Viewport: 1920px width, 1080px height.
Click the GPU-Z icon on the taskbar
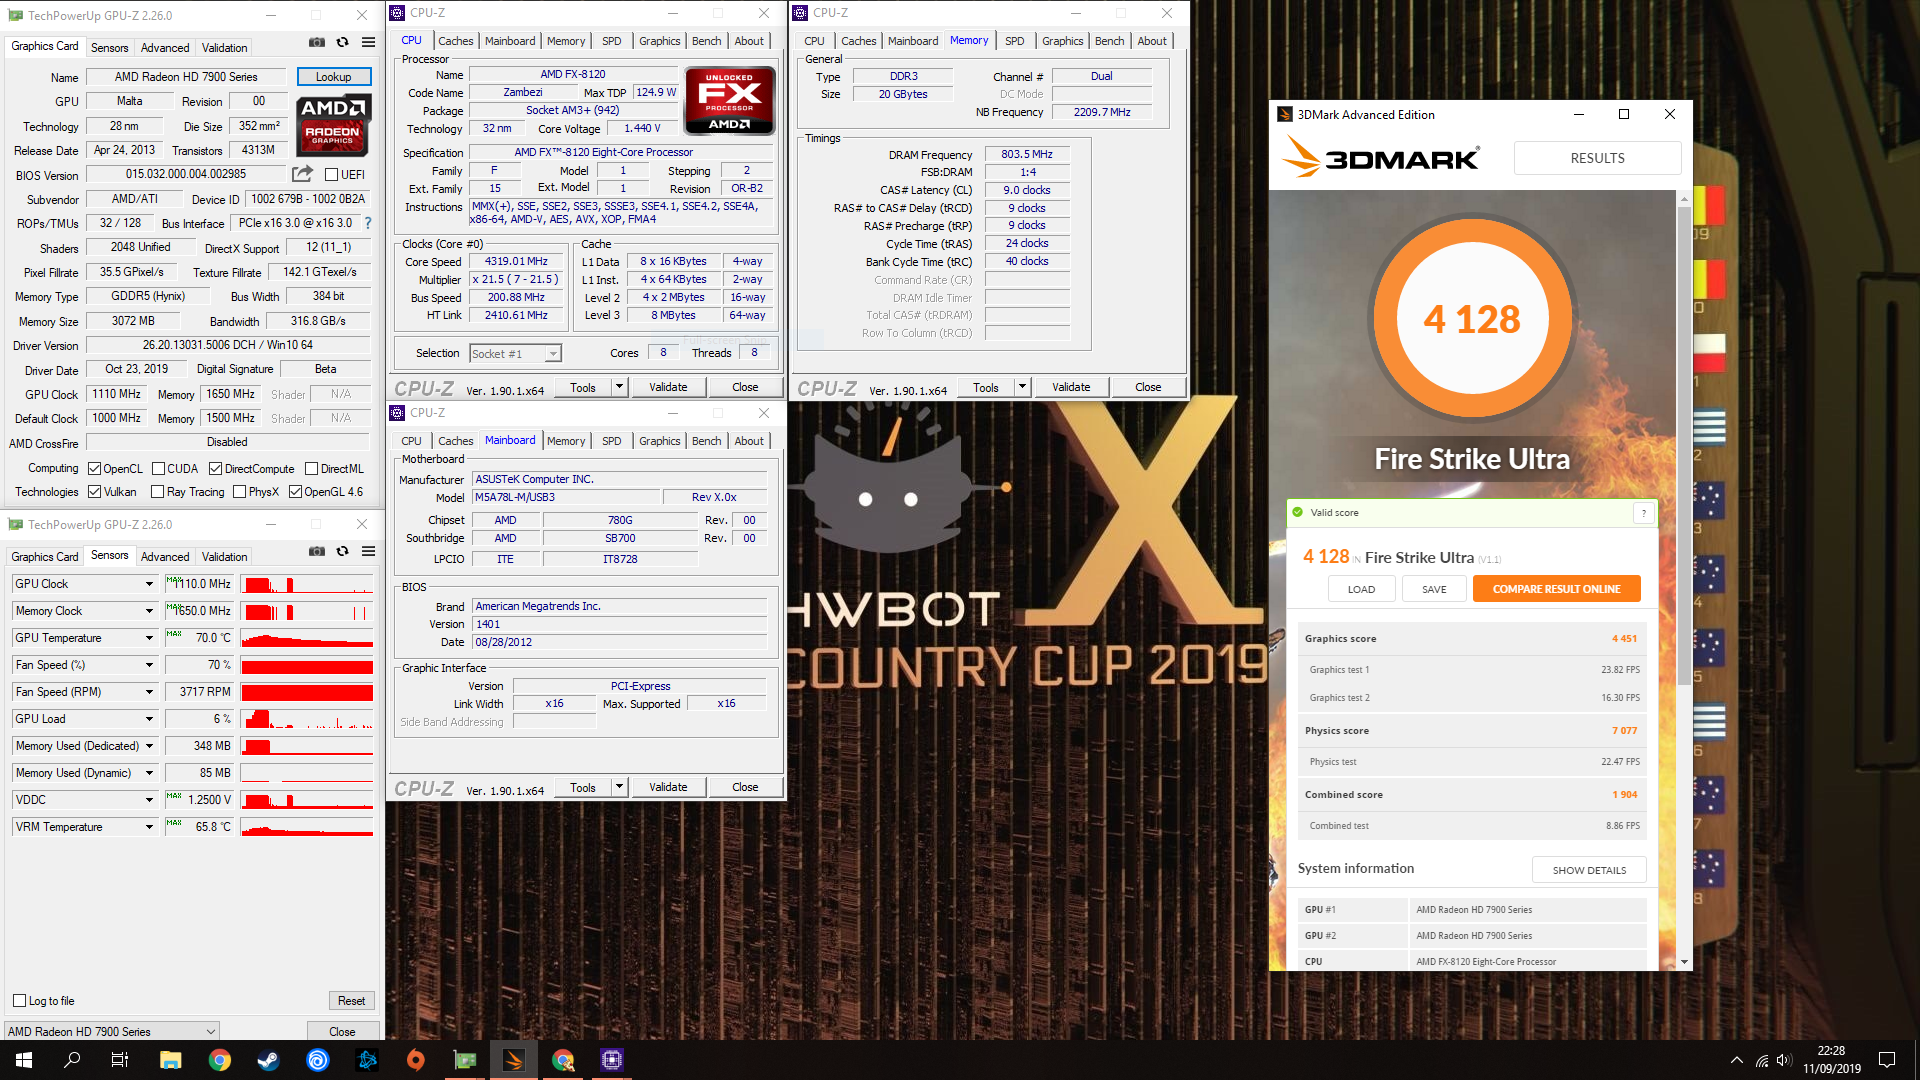[x=465, y=1060]
